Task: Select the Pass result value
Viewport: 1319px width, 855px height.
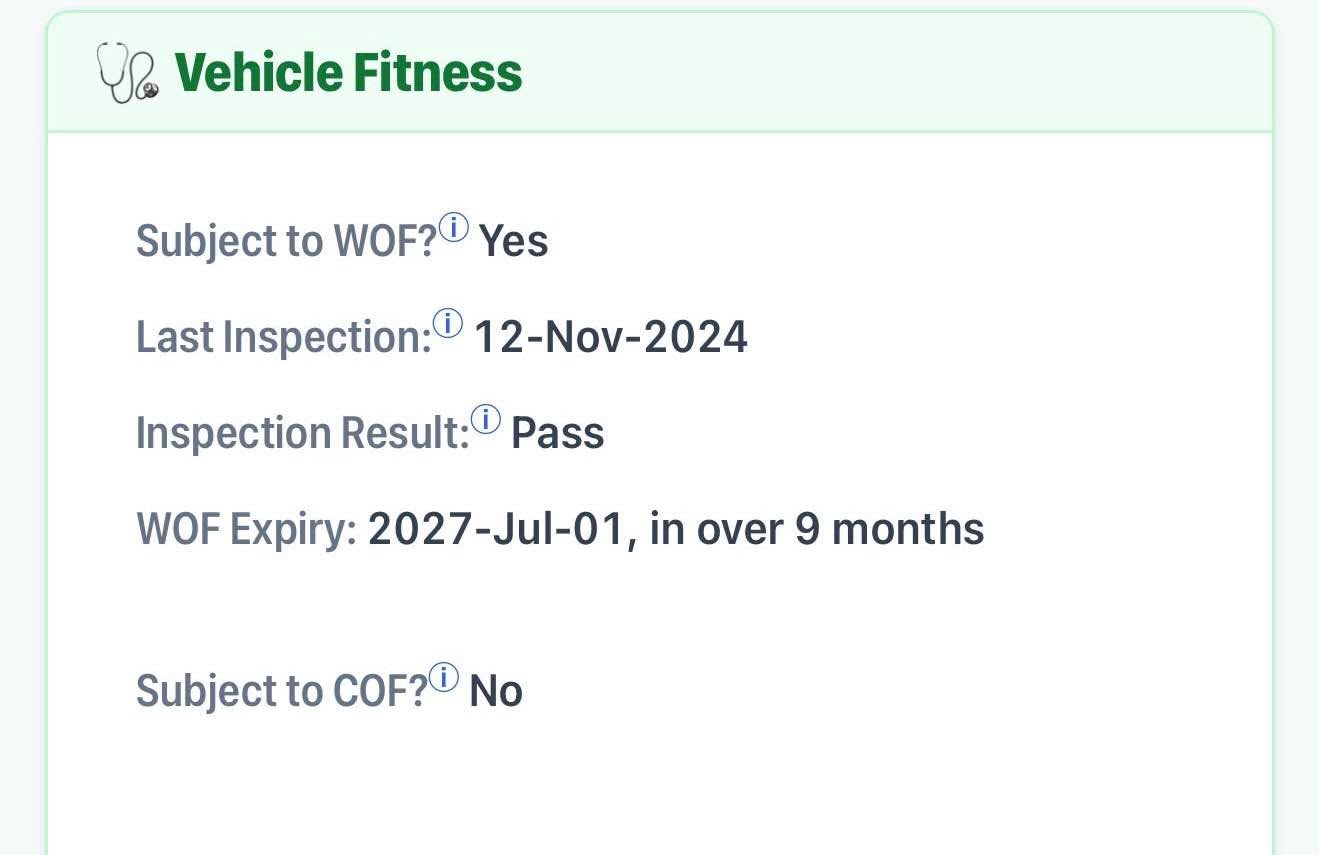Action: click(x=558, y=434)
